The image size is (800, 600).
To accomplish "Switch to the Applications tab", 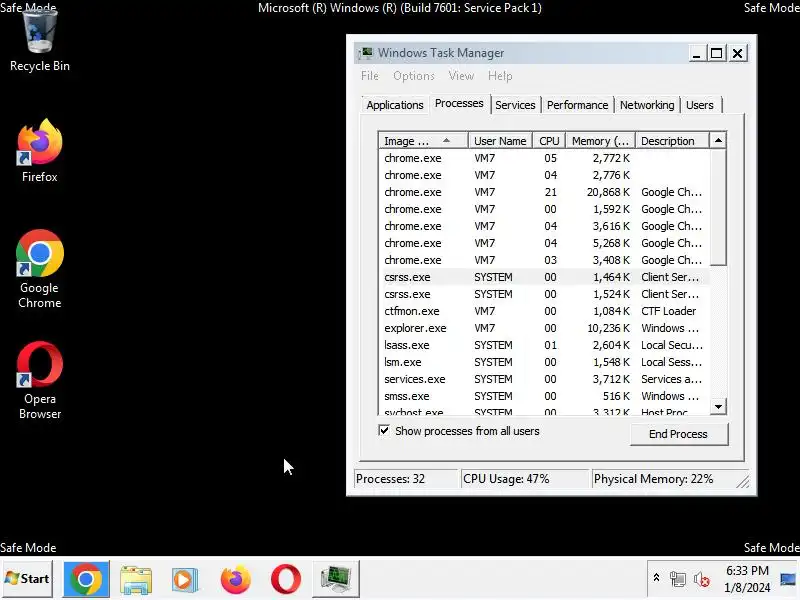I will coord(394,105).
